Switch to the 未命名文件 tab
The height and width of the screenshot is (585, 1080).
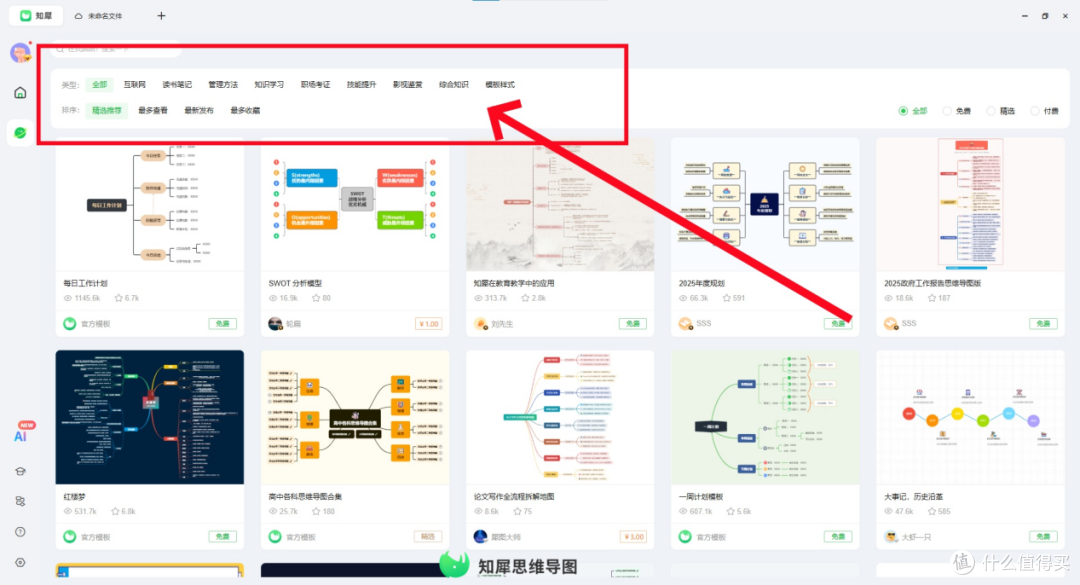[x=98, y=16]
